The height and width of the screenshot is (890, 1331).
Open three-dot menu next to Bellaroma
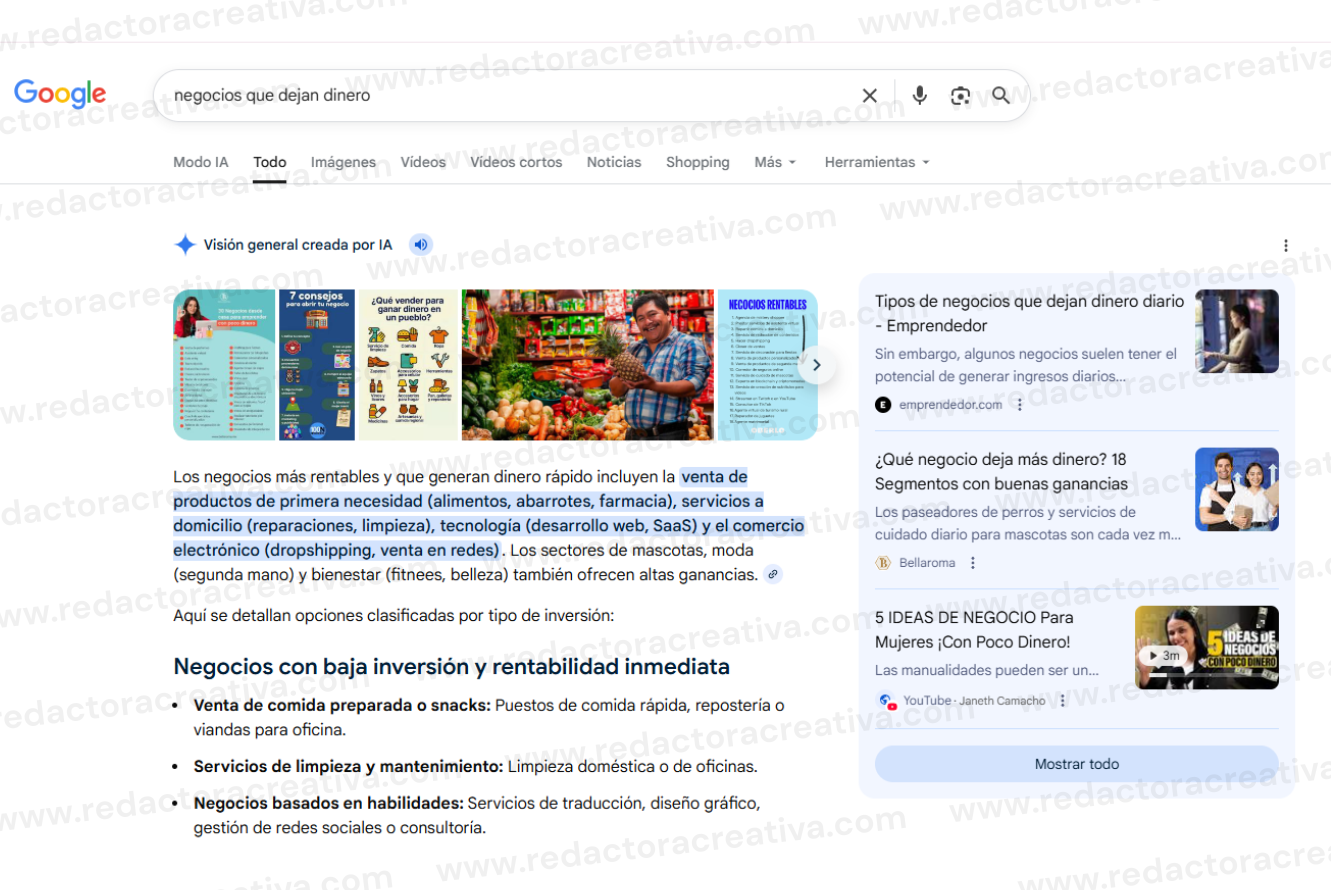(x=973, y=563)
